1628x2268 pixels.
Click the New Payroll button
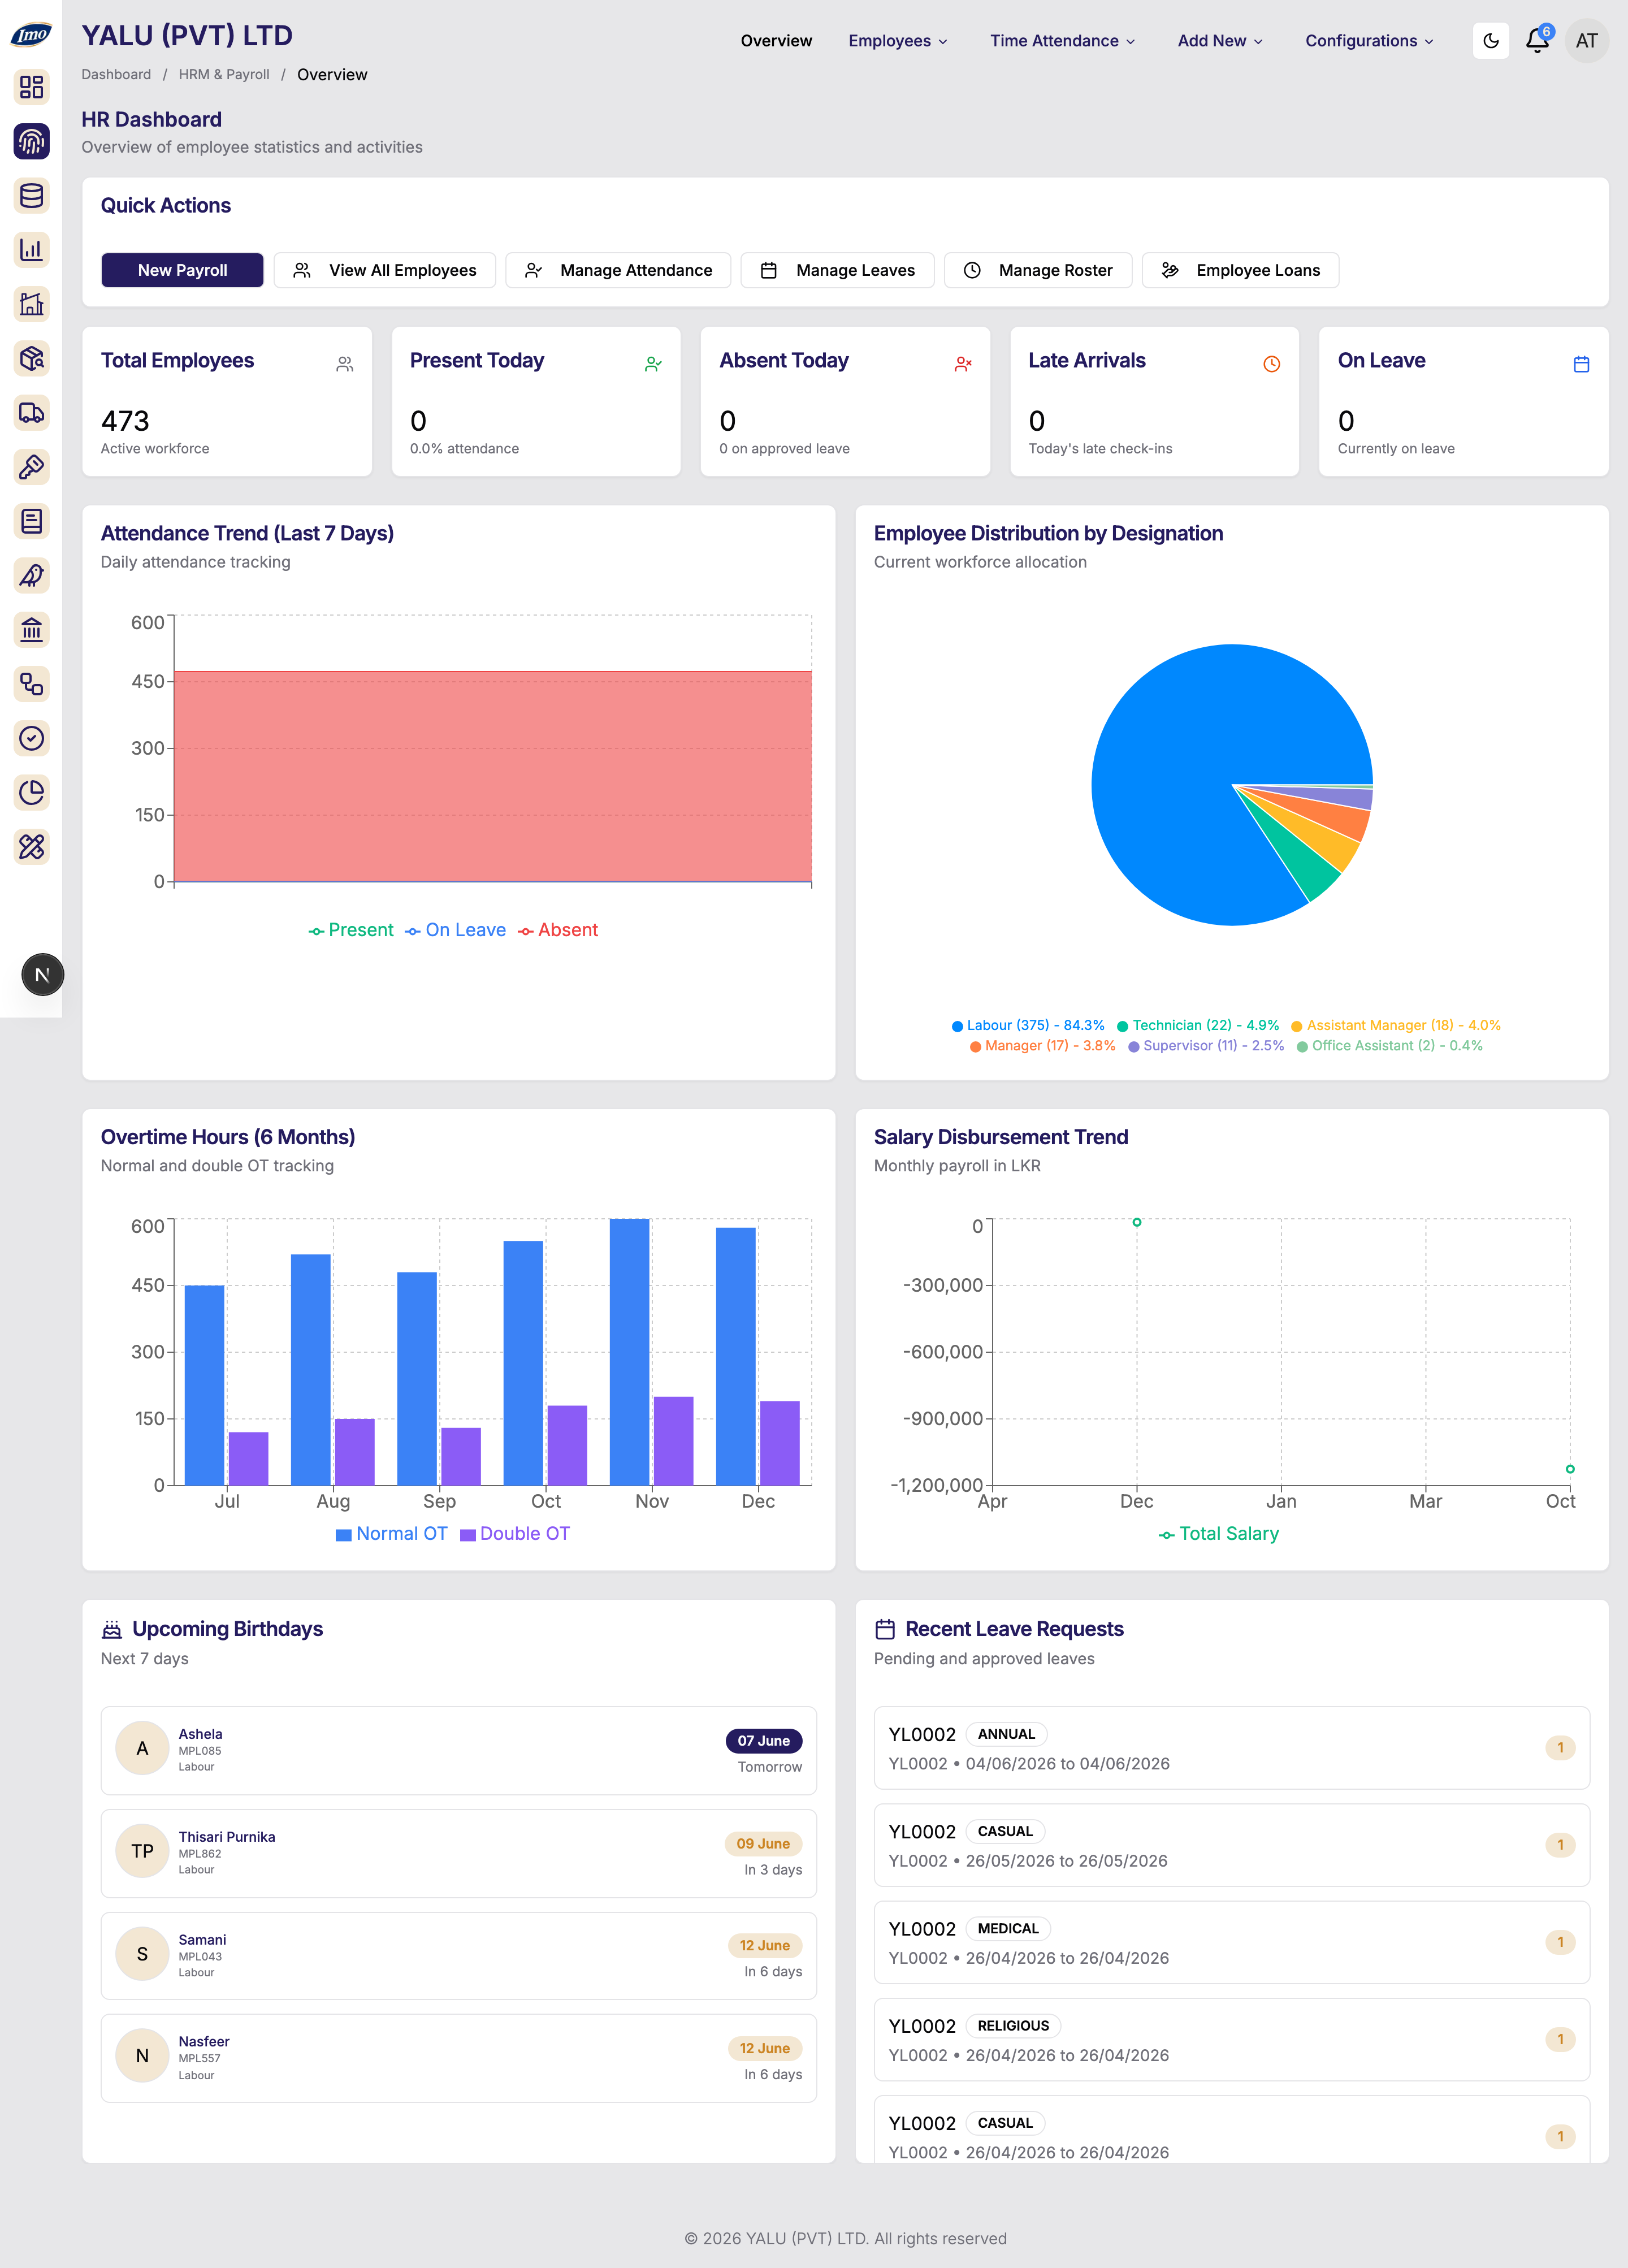[x=182, y=270]
